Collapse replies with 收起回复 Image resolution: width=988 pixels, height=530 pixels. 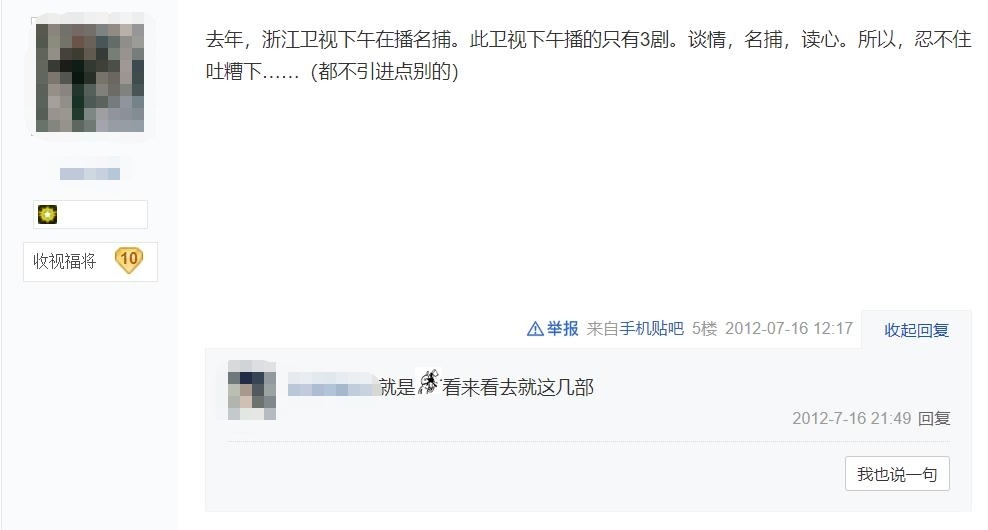916,330
